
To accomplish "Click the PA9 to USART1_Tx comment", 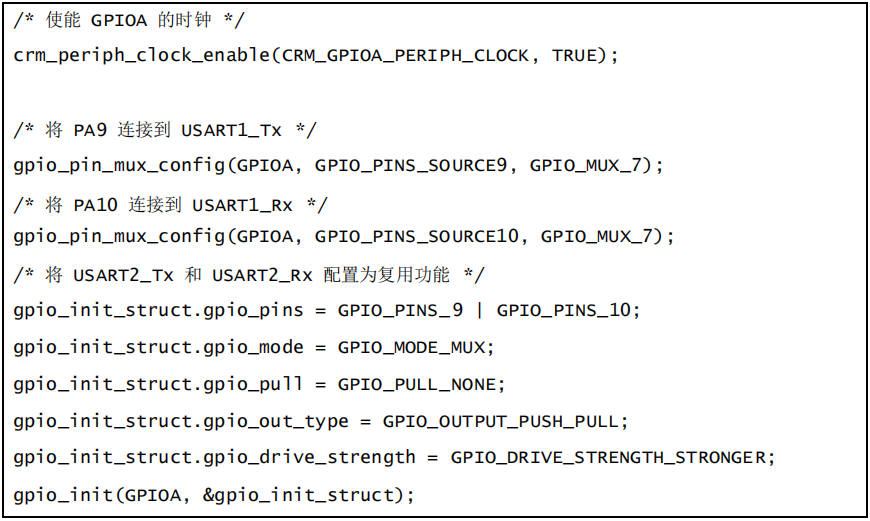I will coord(166,130).
